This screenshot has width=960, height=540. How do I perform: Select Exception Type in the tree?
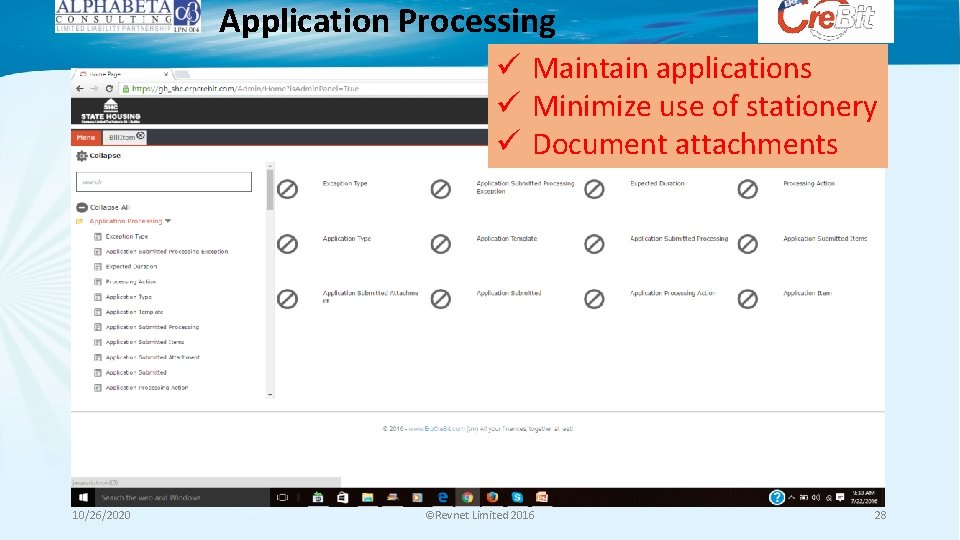tap(127, 236)
